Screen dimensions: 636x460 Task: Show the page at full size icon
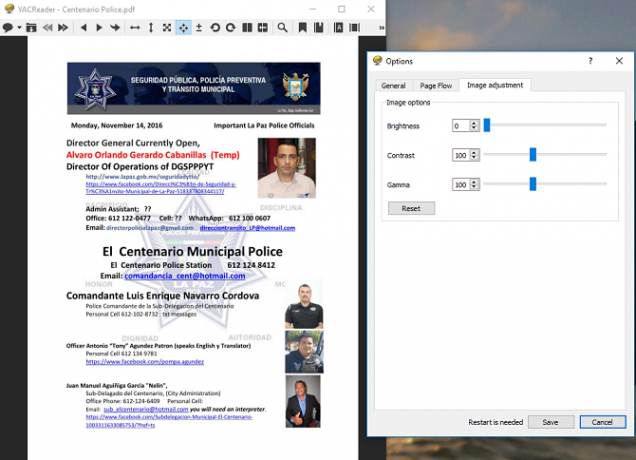tap(167, 28)
